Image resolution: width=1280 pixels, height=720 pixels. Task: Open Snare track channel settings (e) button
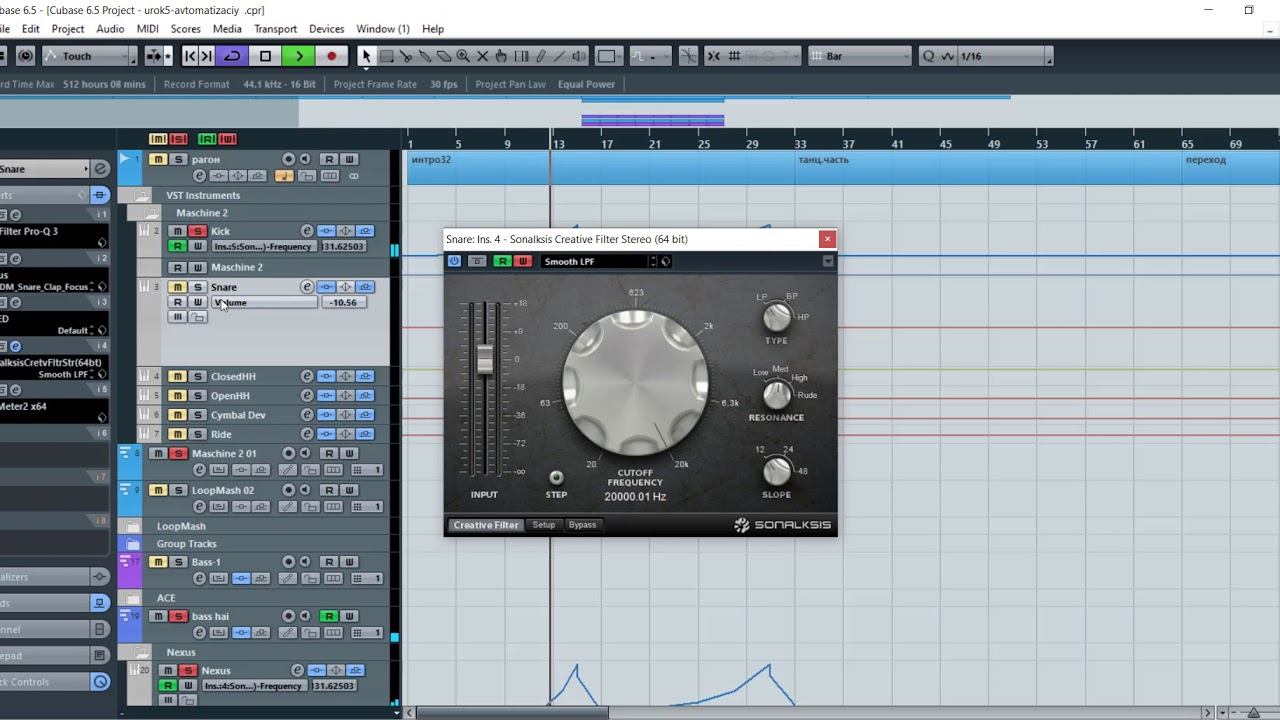[307, 287]
